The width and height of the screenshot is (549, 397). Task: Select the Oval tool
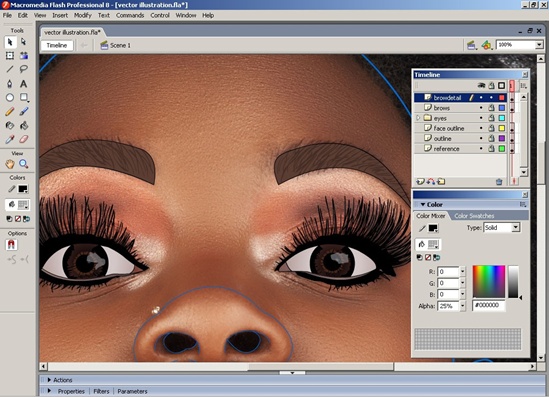point(10,97)
